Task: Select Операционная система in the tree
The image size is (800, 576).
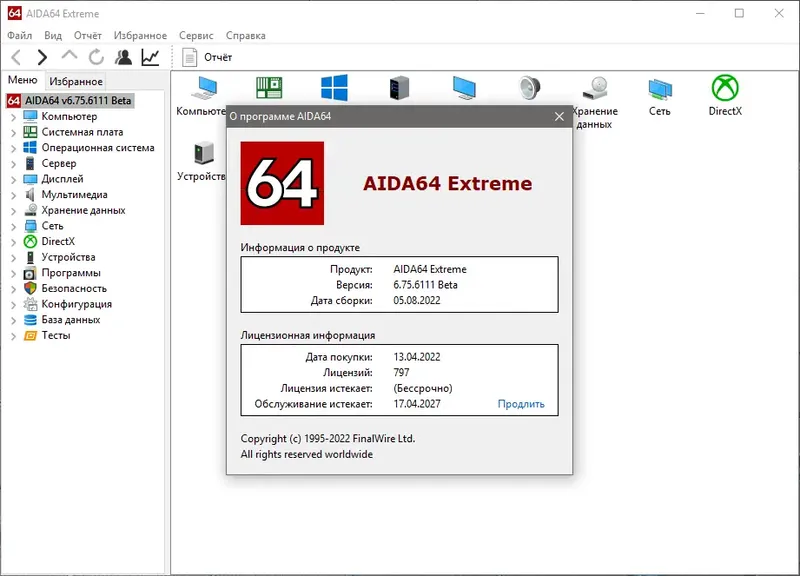Action: pos(97,148)
